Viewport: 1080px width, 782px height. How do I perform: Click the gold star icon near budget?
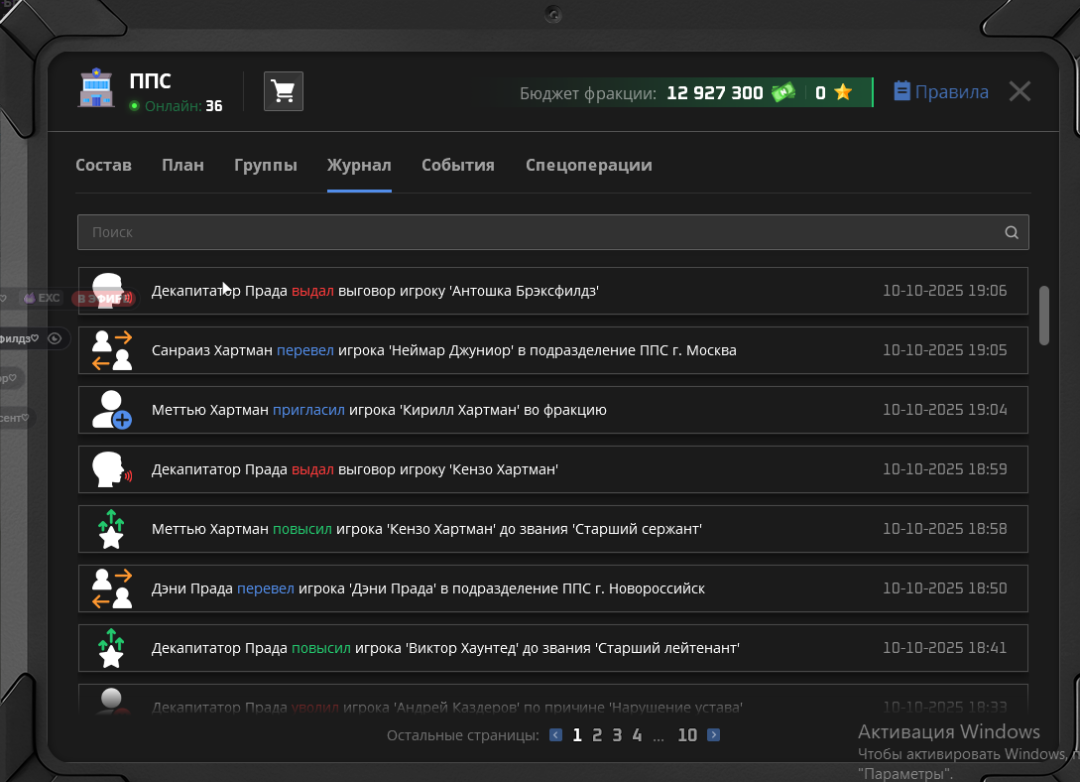pyautogui.click(x=843, y=92)
